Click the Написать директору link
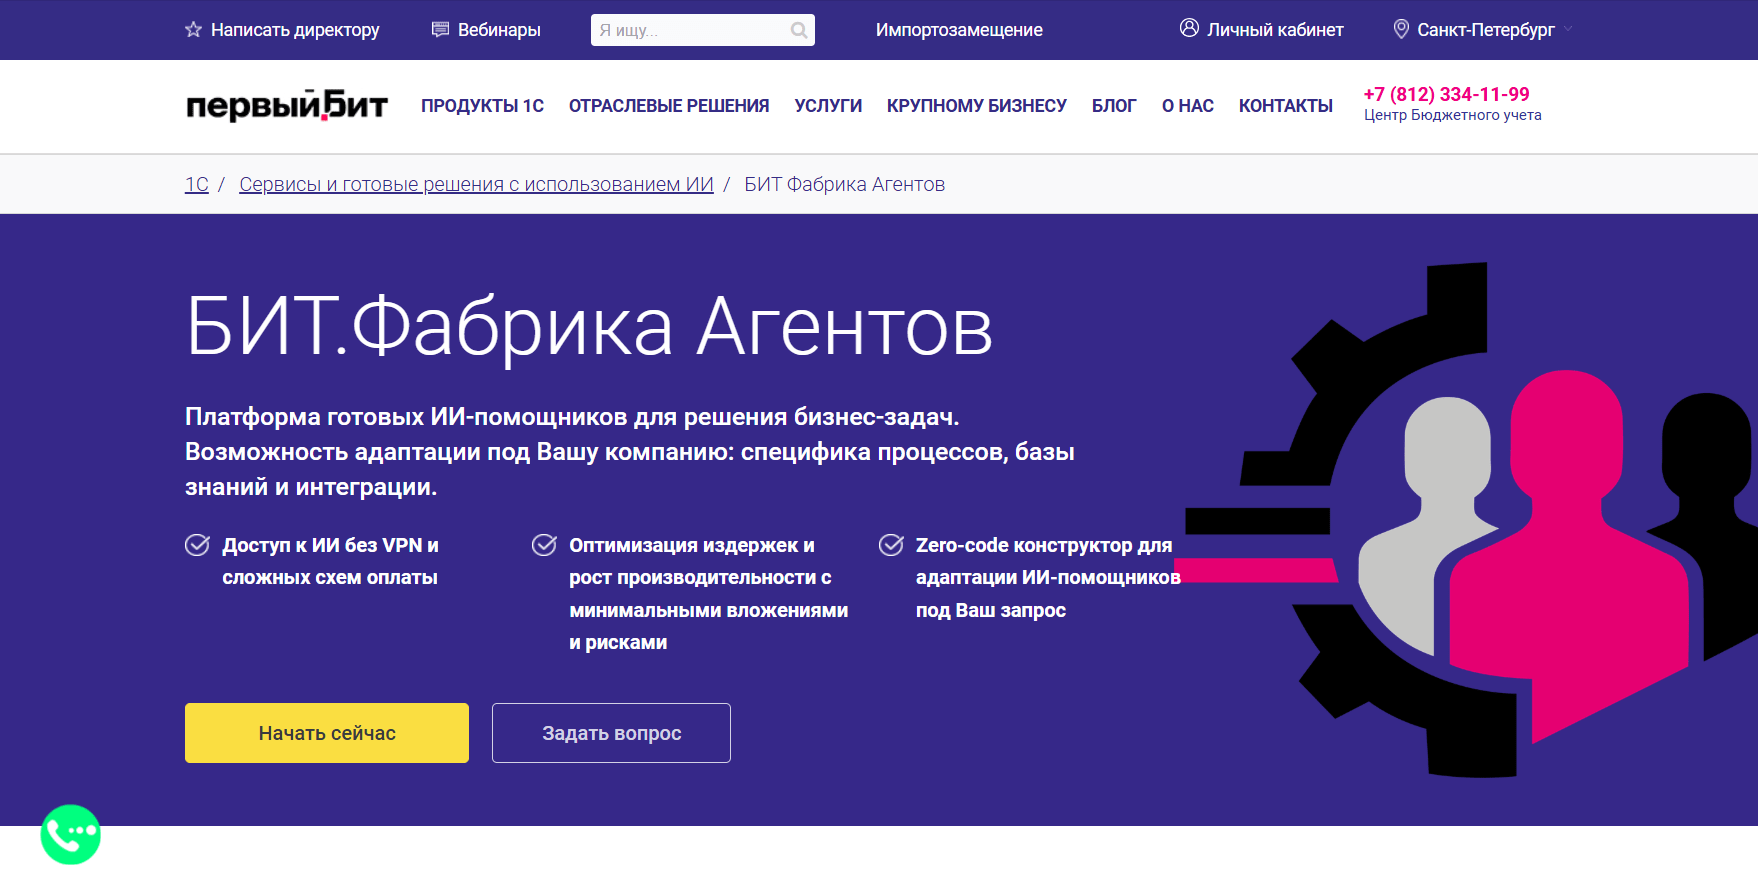This screenshot has width=1758, height=885. coord(295,30)
